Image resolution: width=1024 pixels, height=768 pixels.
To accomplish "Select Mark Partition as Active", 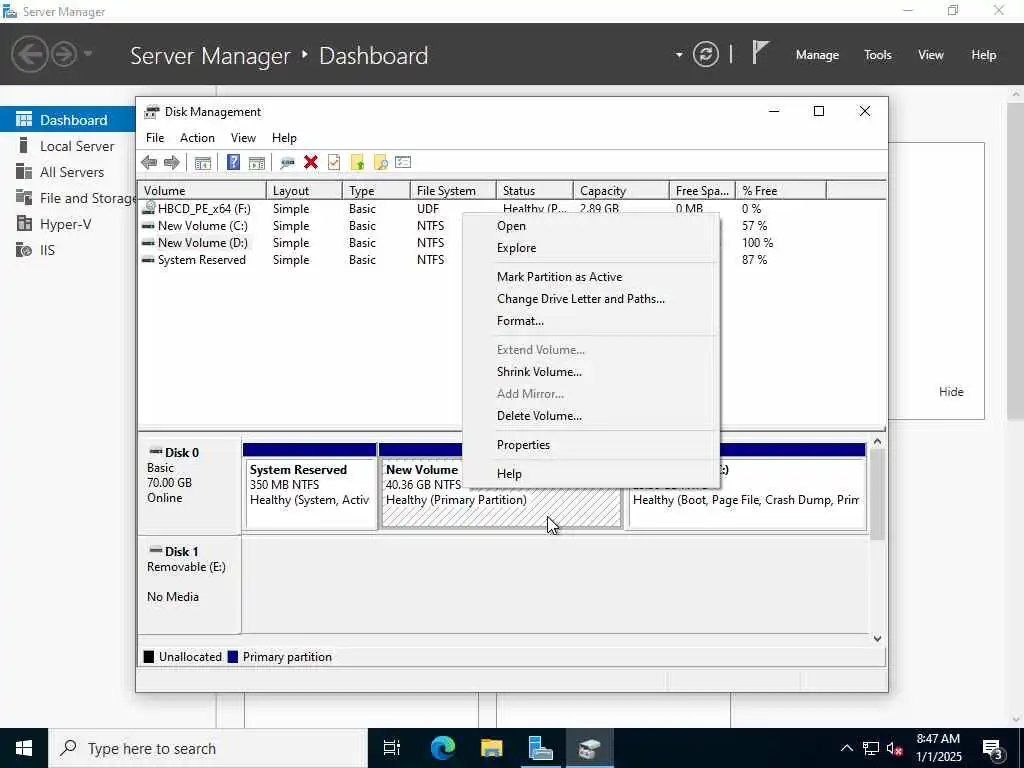I will click(x=560, y=277).
